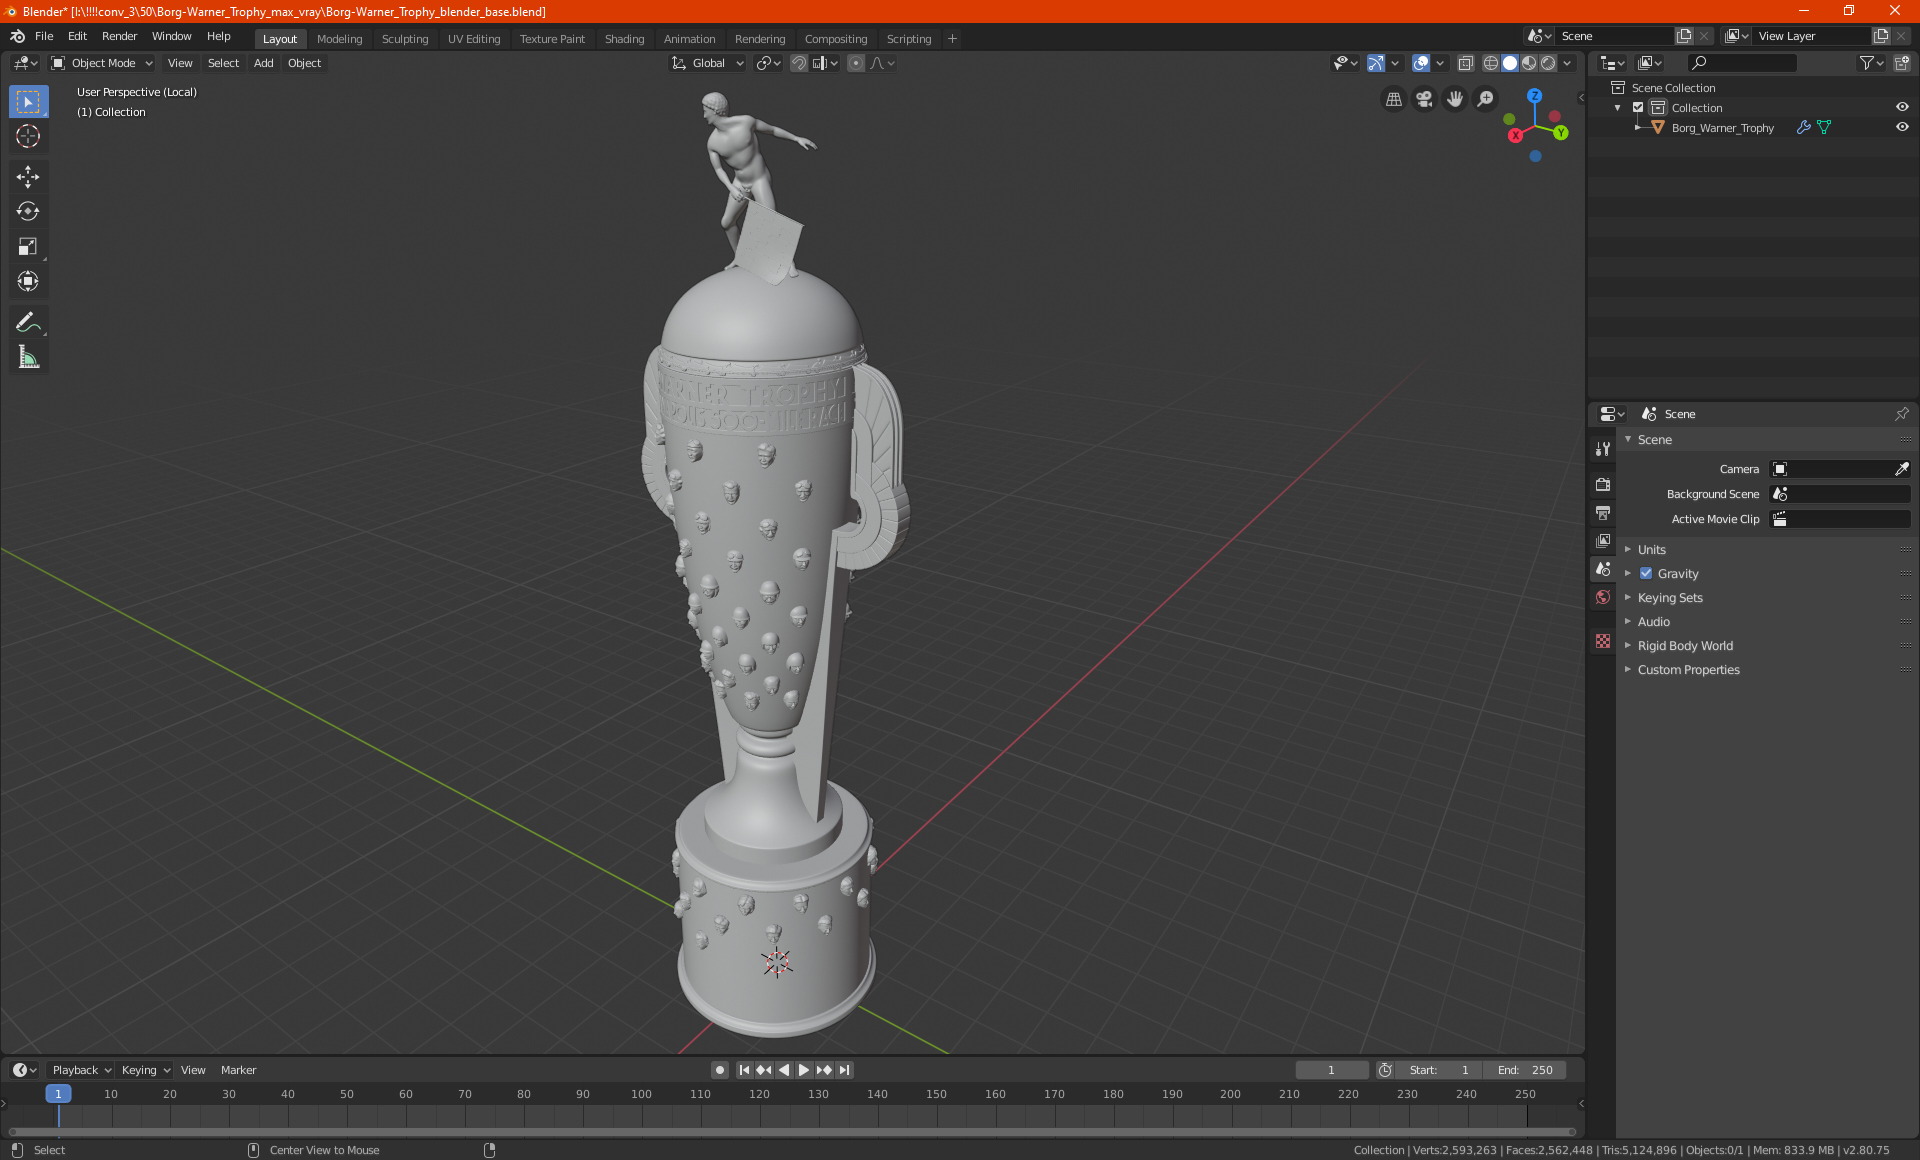
Task: Open the Active Tool properties tab
Action: pyautogui.click(x=1603, y=449)
